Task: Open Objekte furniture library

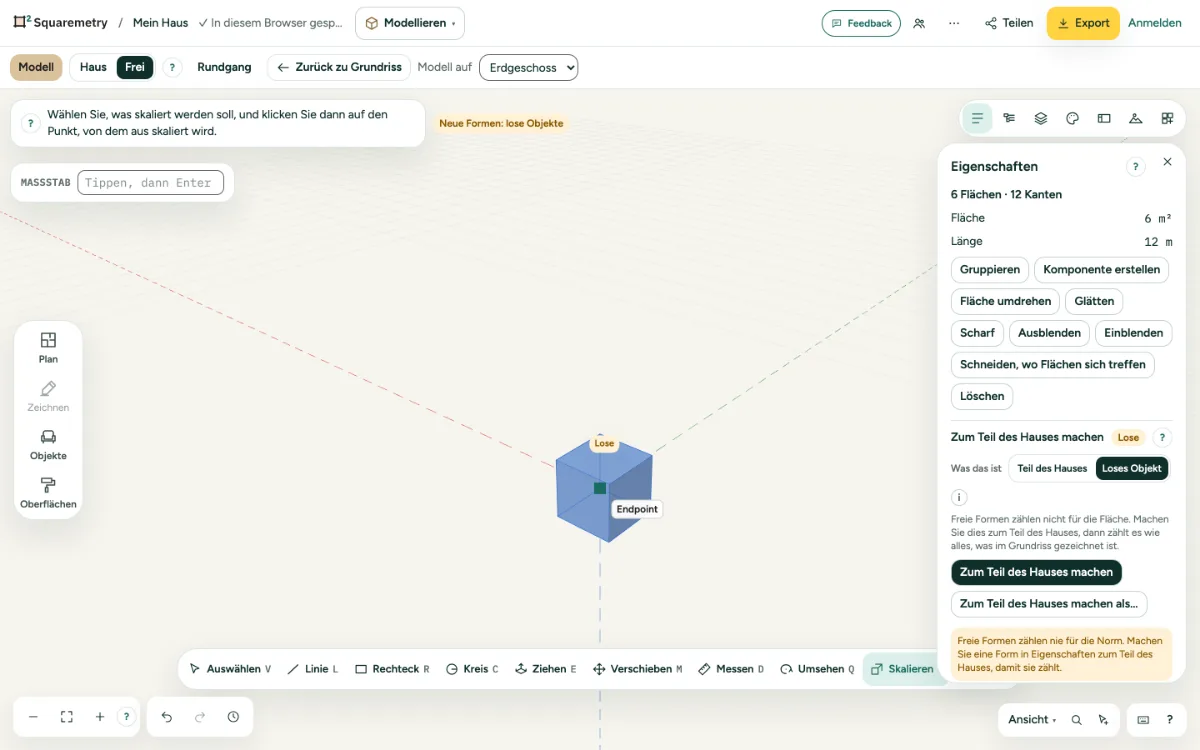Action: pyautogui.click(x=48, y=444)
